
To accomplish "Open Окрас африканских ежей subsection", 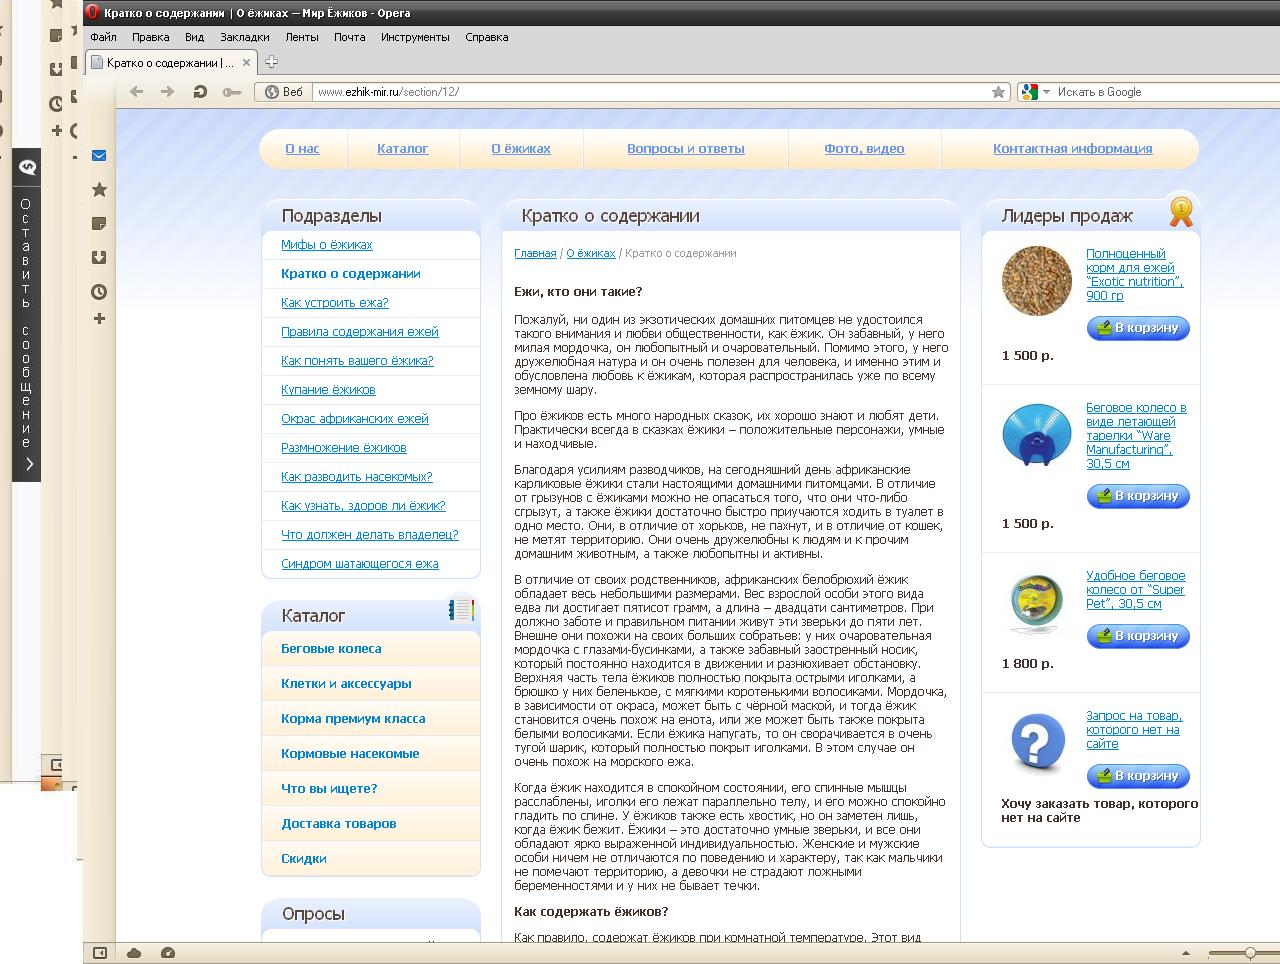I will (355, 419).
